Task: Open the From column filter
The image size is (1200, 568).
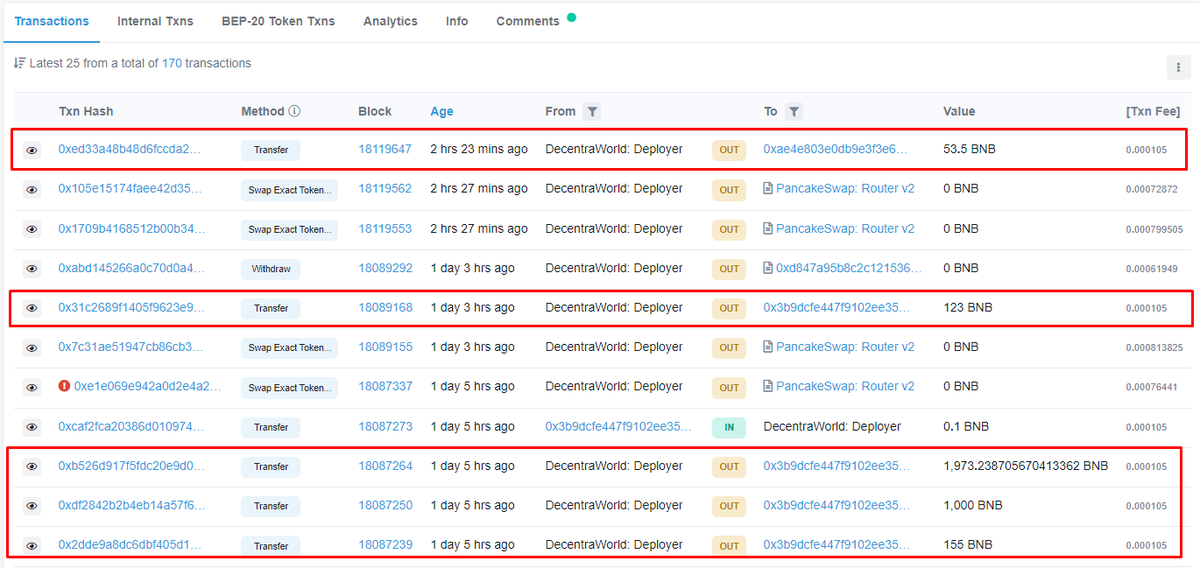Action: pyautogui.click(x=592, y=112)
